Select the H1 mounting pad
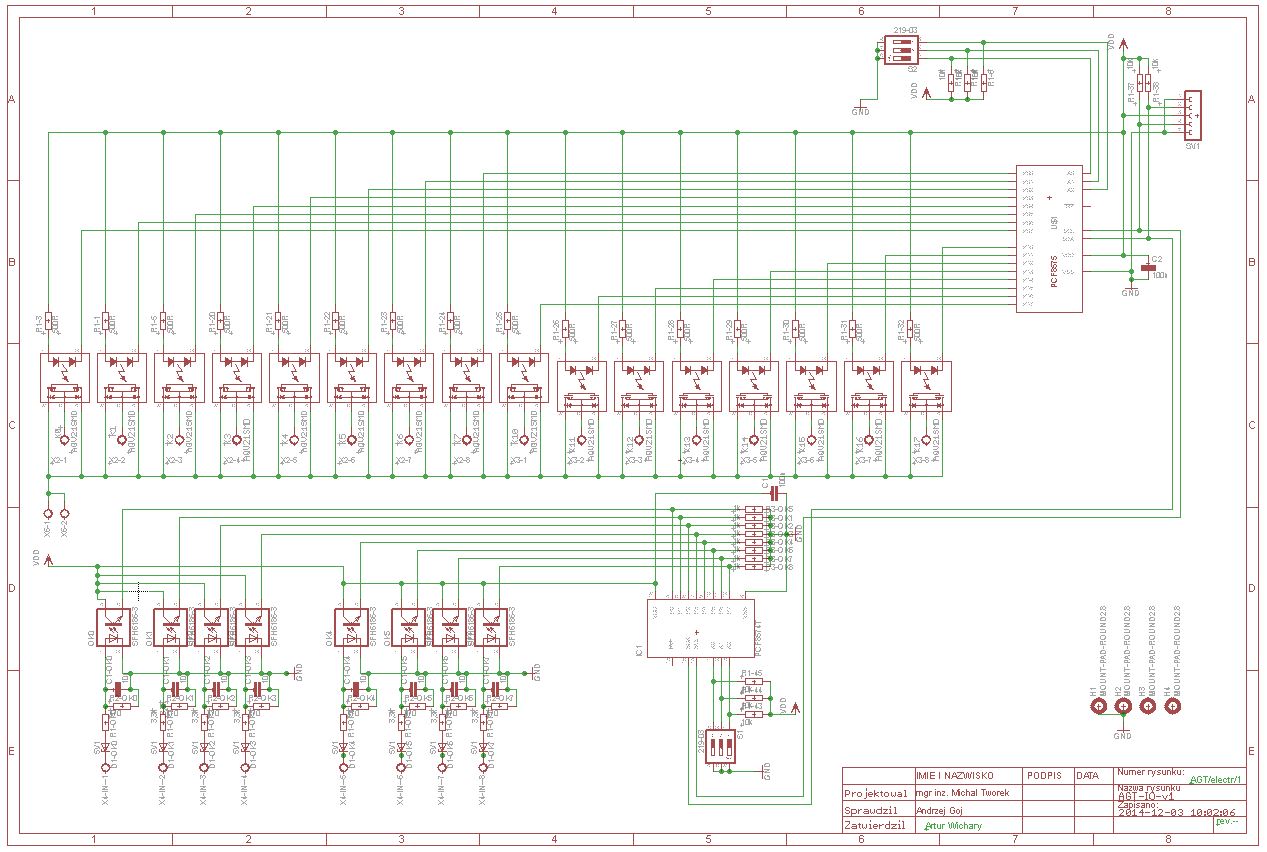The image size is (1267, 852). coord(1099,707)
